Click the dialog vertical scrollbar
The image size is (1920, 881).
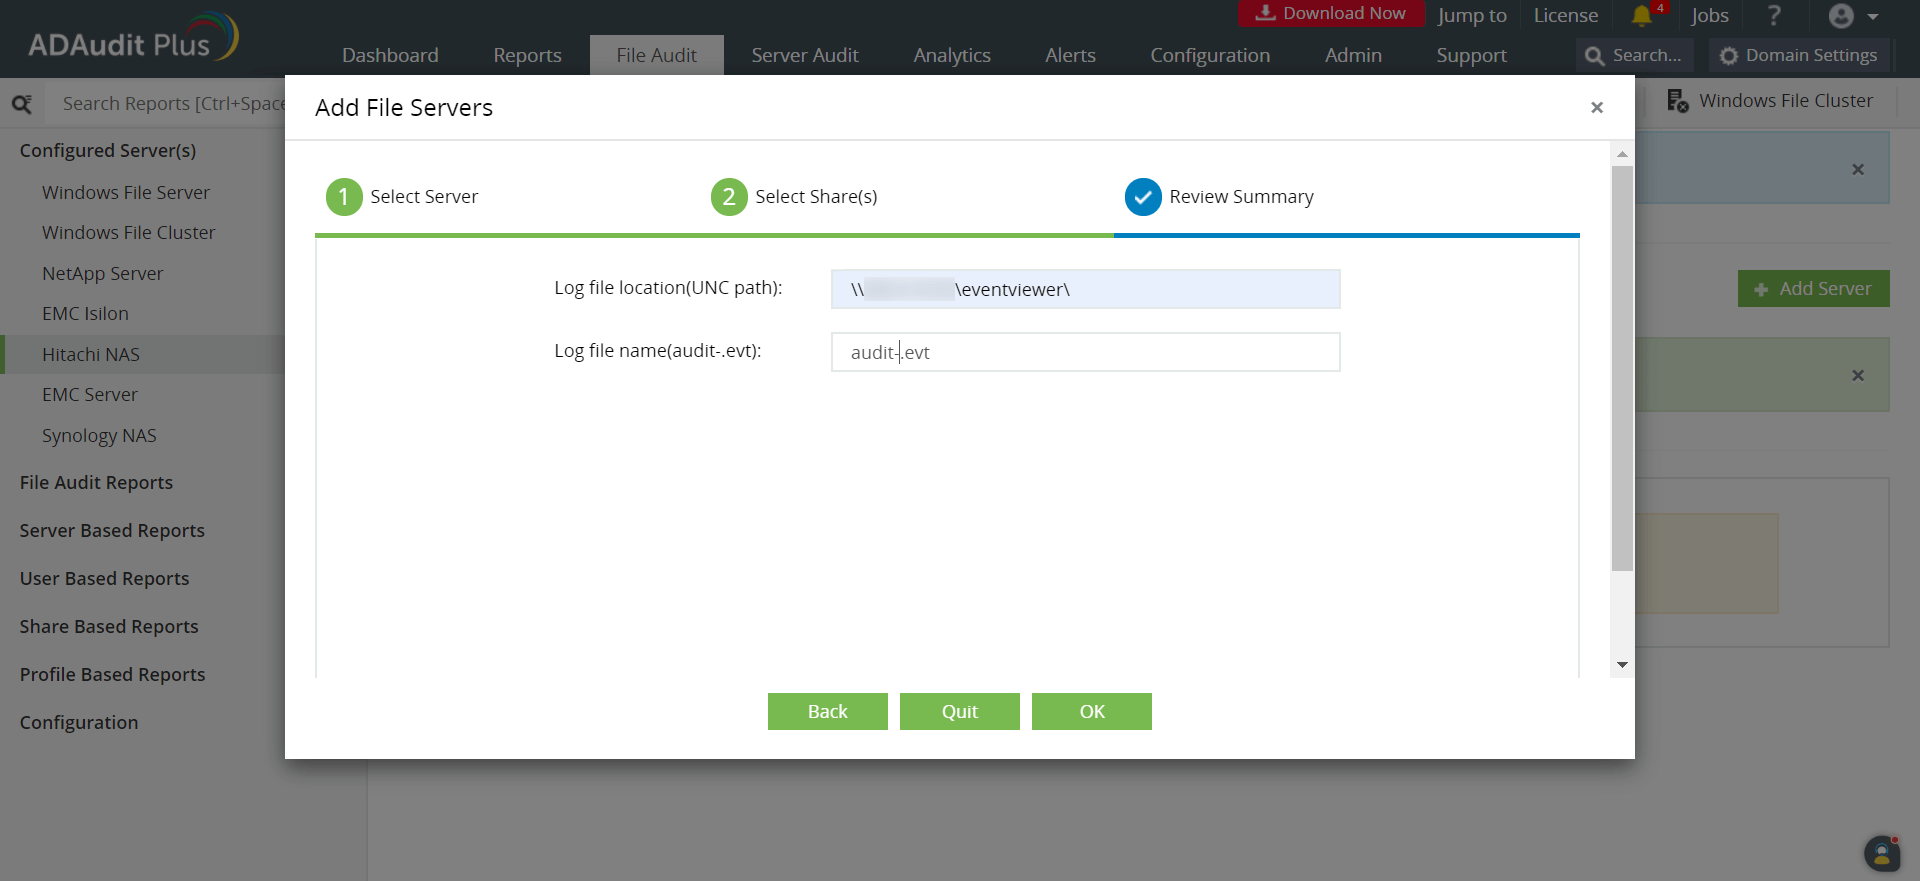point(1621,368)
